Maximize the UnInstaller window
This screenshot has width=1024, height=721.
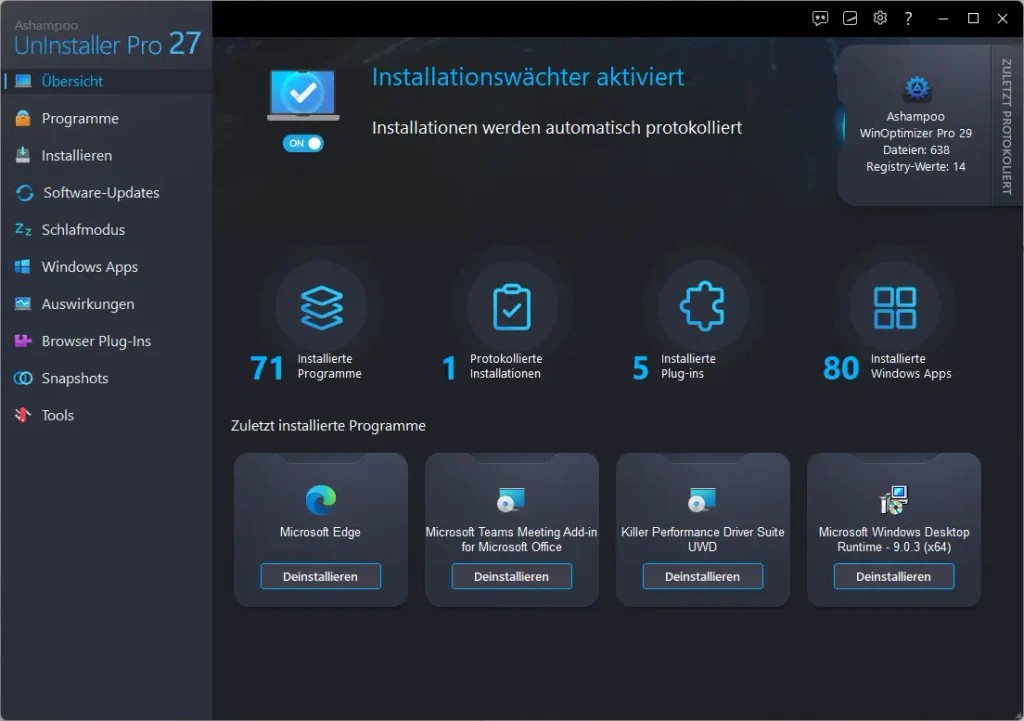tap(973, 18)
